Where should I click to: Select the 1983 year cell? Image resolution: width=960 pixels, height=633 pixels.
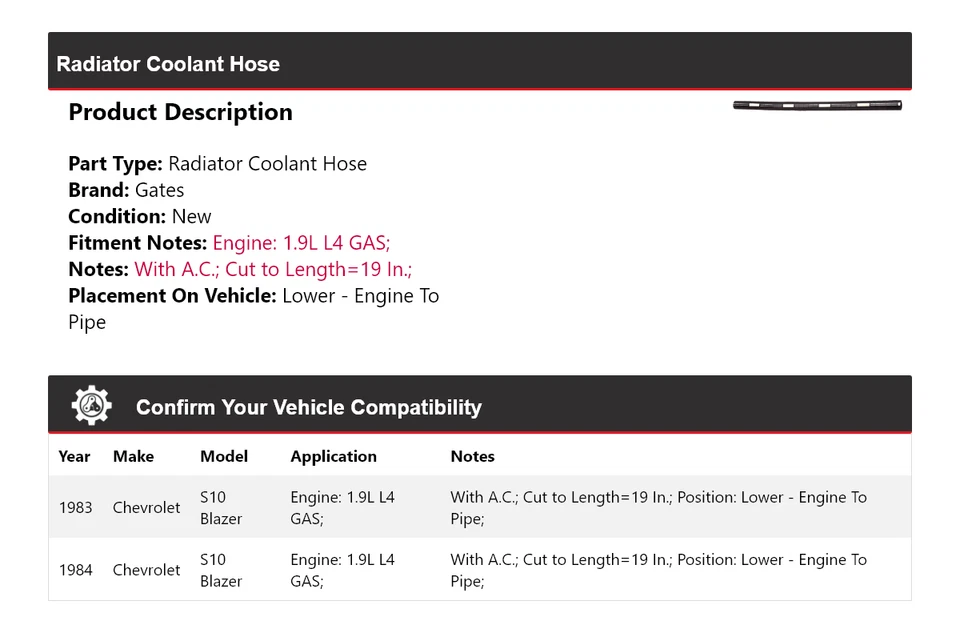(76, 508)
